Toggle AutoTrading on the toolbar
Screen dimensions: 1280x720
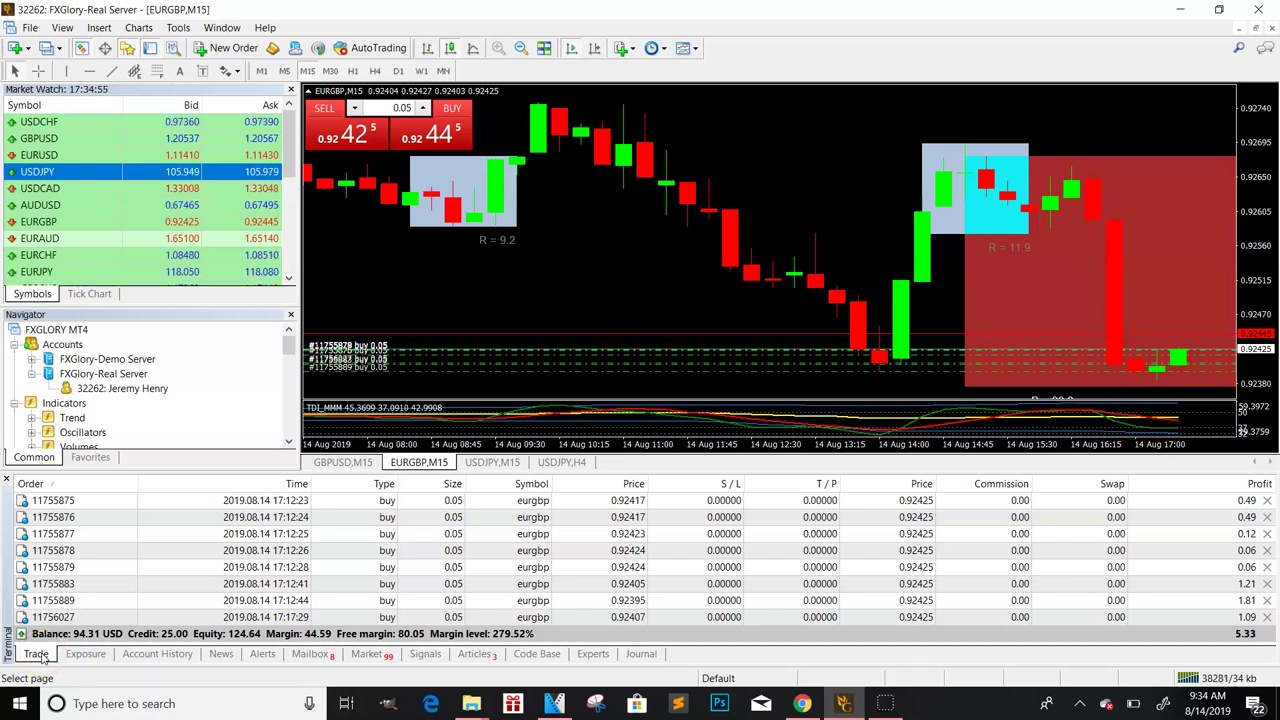tap(370, 48)
